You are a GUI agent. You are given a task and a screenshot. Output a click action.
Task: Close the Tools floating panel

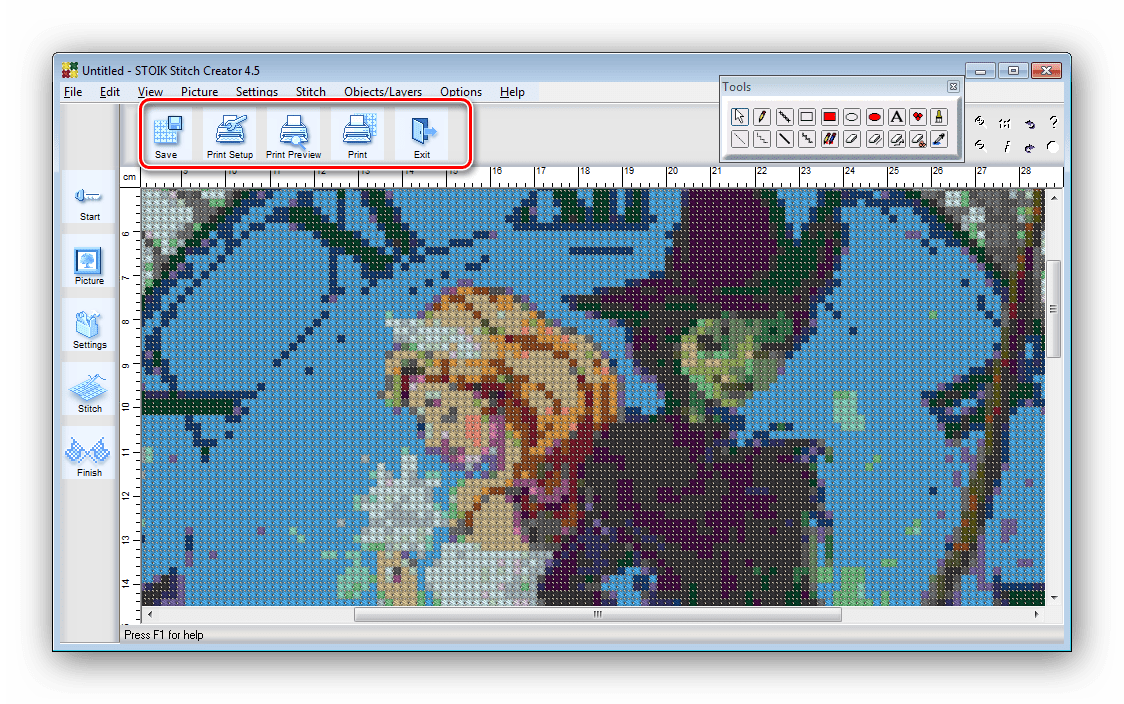(x=953, y=87)
